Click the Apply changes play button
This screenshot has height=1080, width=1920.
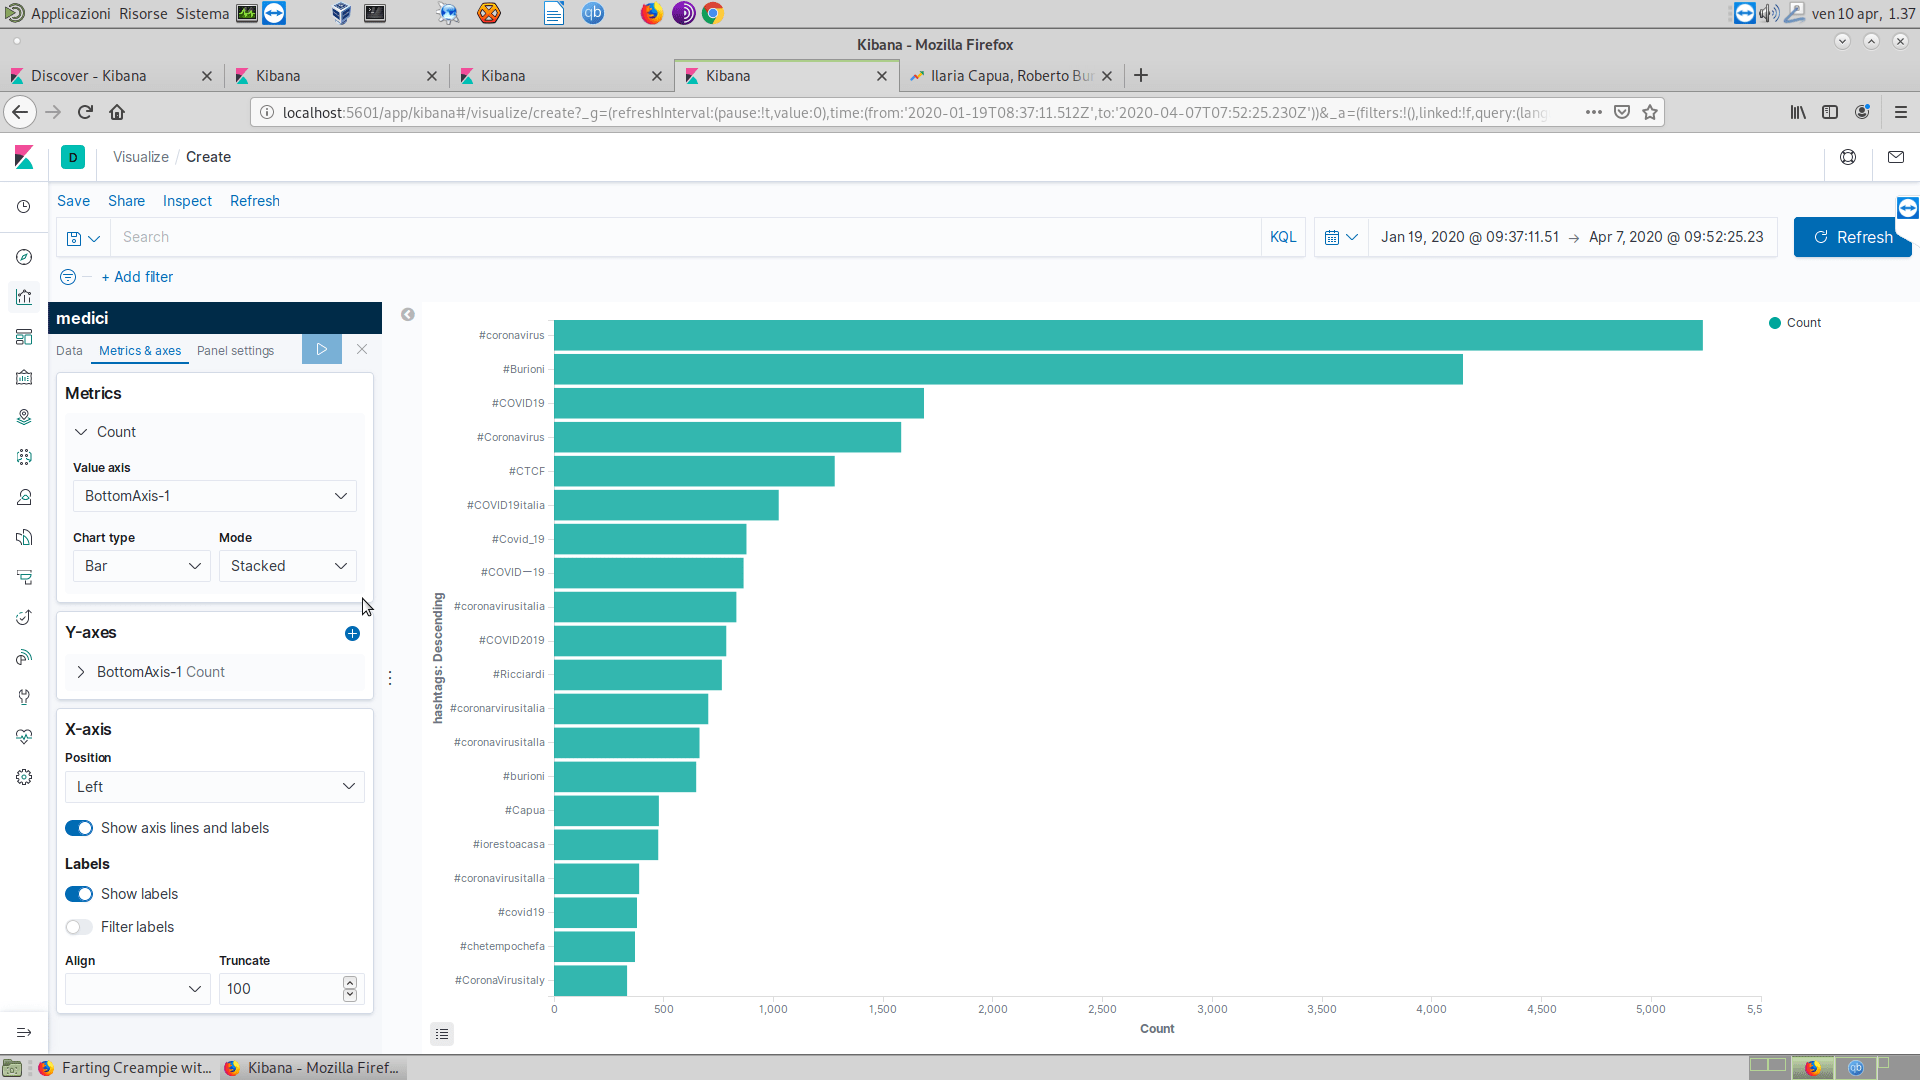(x=321, y=349)
